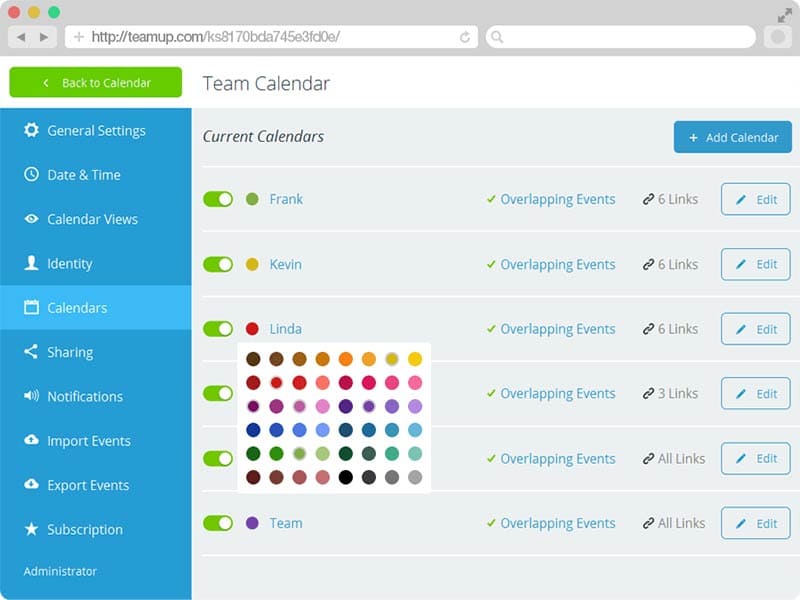The width and height of the screenshot is (800, 600).
Task: Click link icon beside Team's All Links
Action: tap(648, 523)
